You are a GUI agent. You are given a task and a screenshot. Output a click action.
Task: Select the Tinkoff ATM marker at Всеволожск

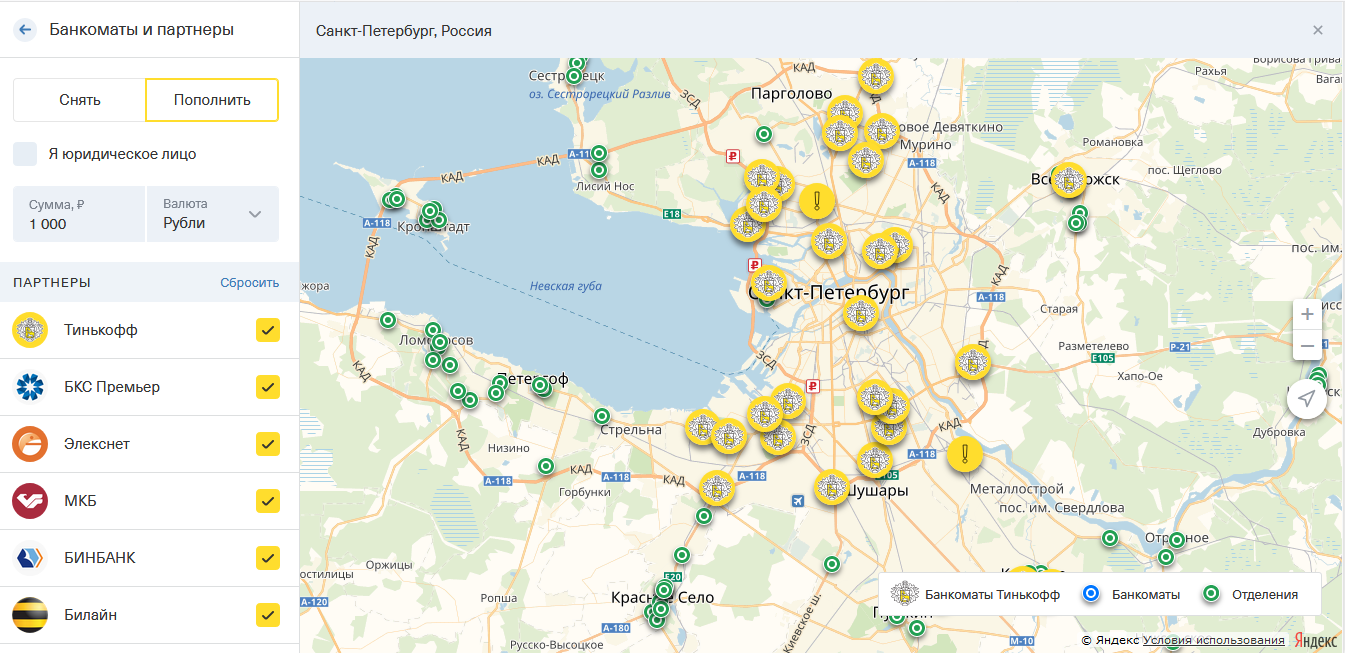pyautogui.click(x=1069, y=180)
